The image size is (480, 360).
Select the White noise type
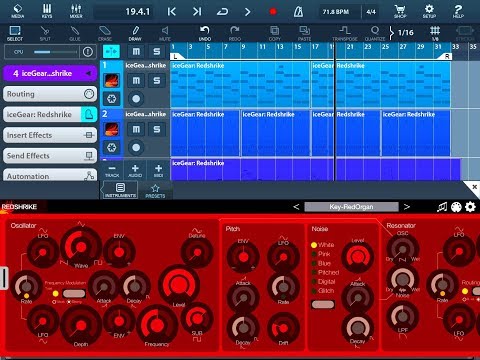(x=322, y=245)
